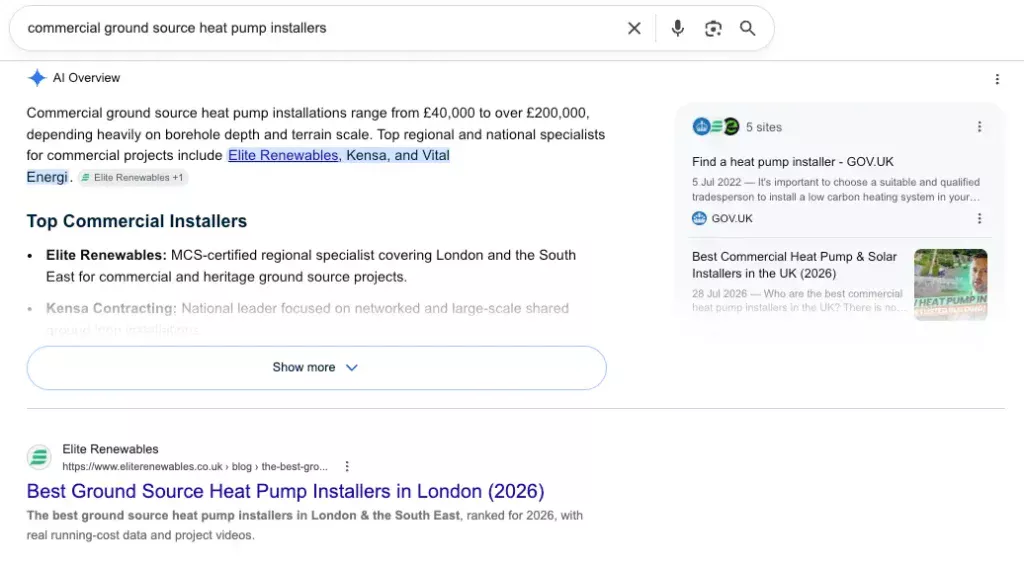Open GOV.UK source three-dot menu
1024x565 pixels.
979,218
